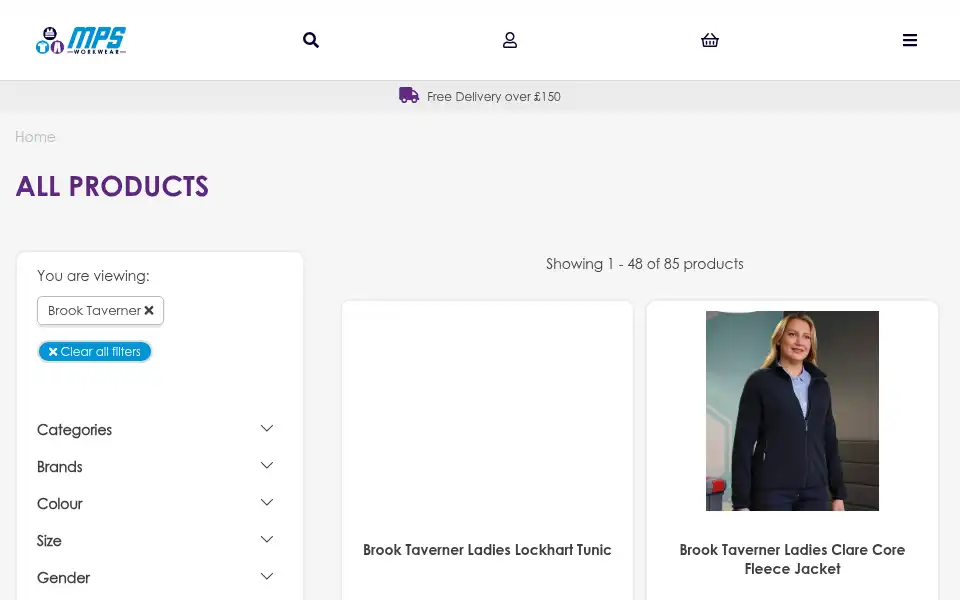Open the user account icon
Viewport: 960px width, 600px height.
[510, 40]
